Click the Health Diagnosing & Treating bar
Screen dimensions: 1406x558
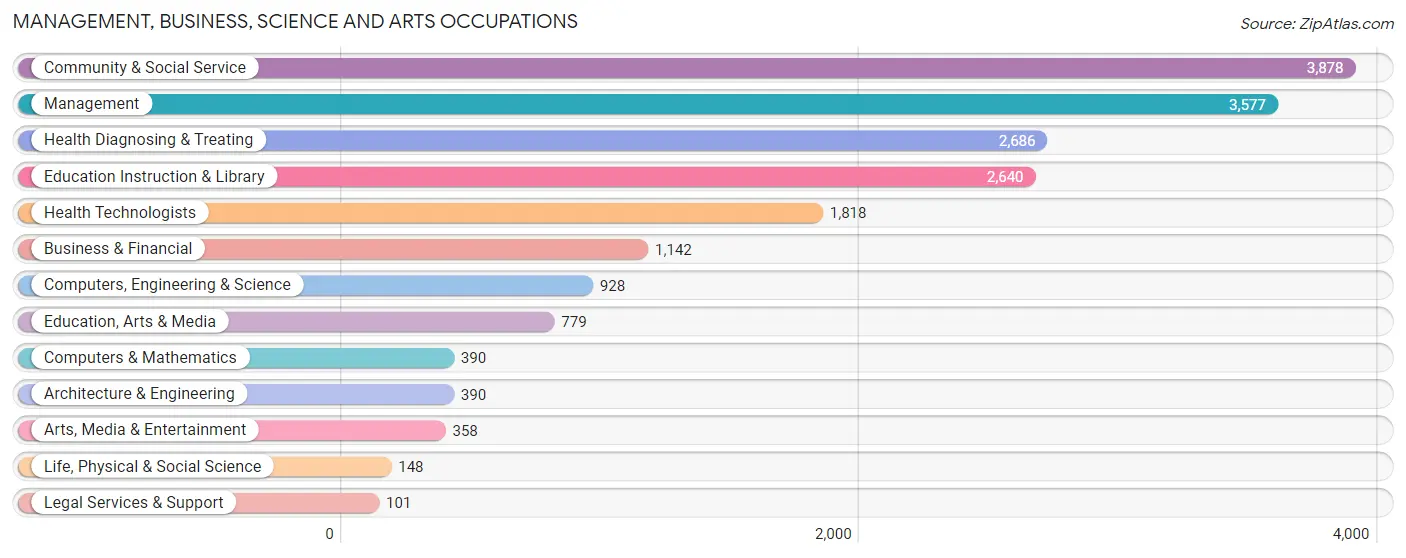tap(532, 140)
